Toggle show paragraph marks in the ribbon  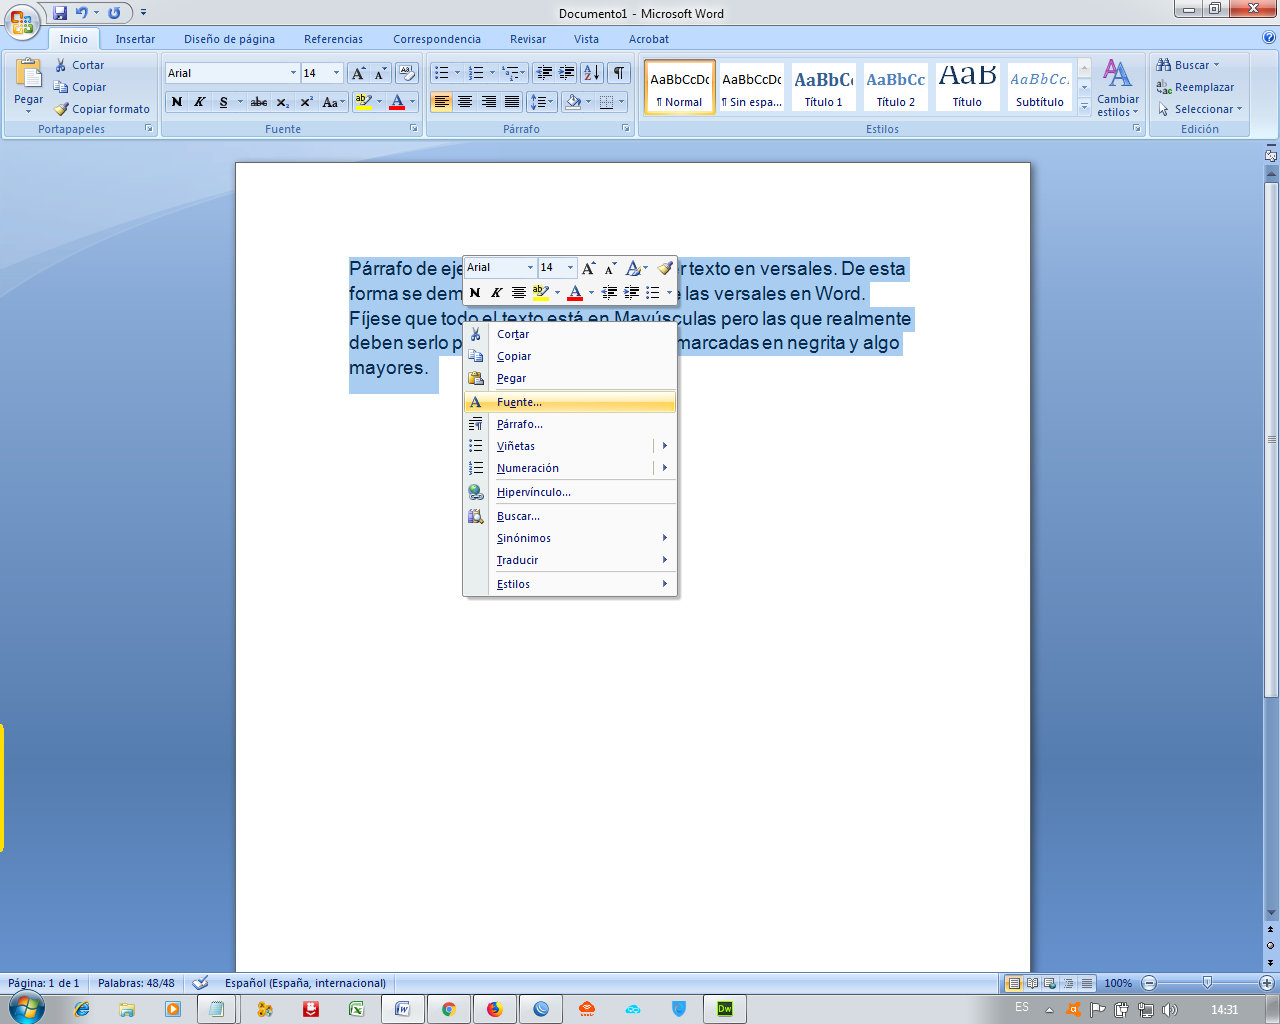click(x=619, y=74)
